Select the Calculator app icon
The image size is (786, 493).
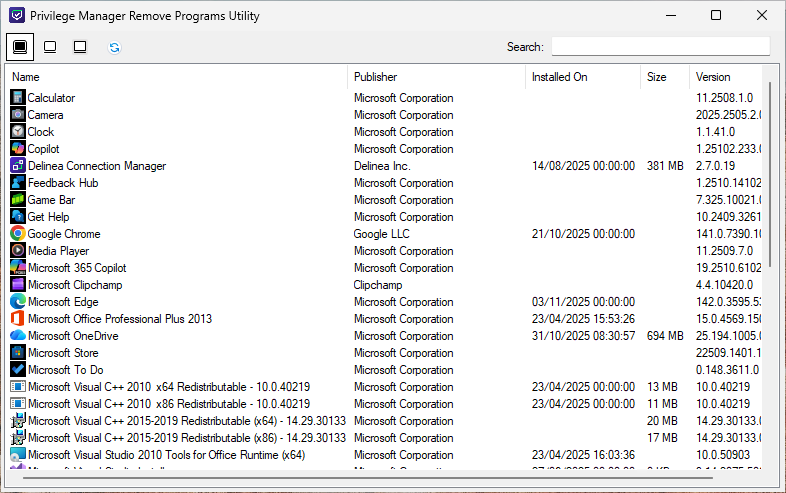tap(18, 98)
